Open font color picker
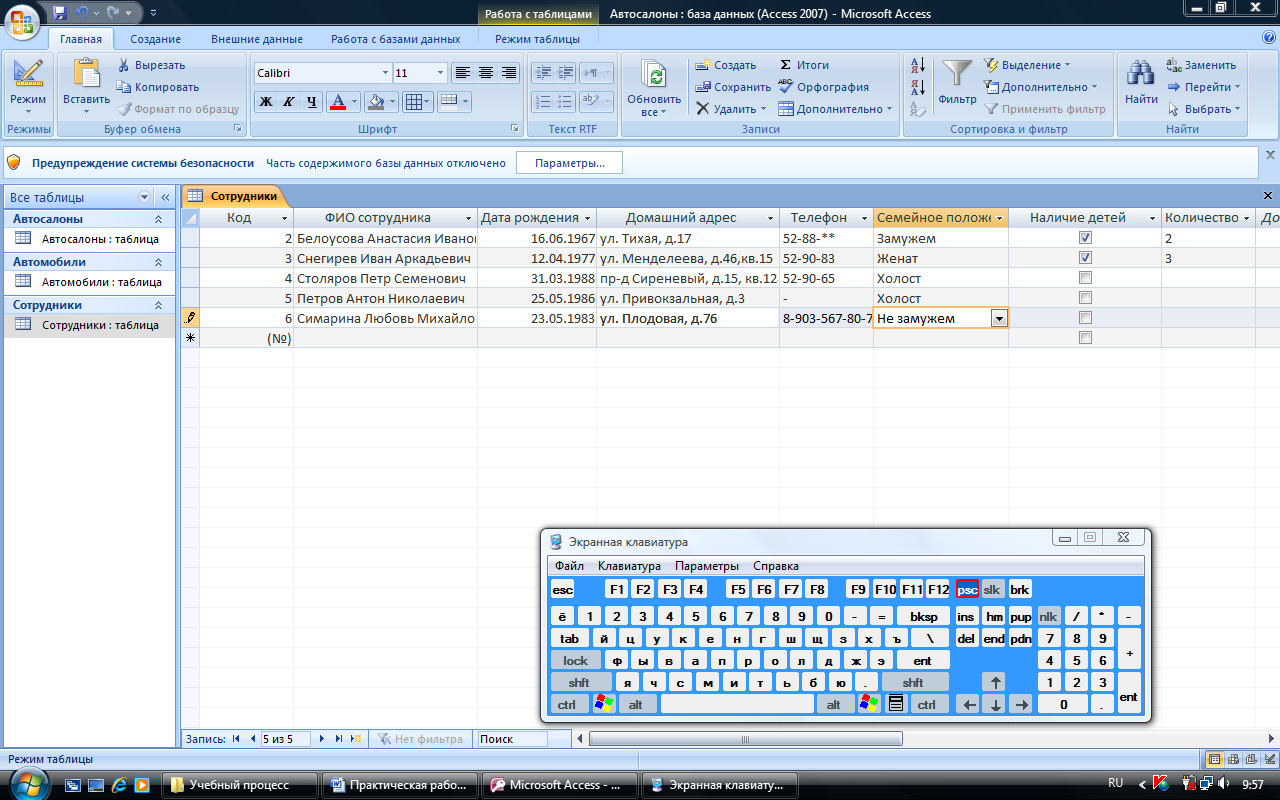The image size is (1280, 800). [354, 101]
